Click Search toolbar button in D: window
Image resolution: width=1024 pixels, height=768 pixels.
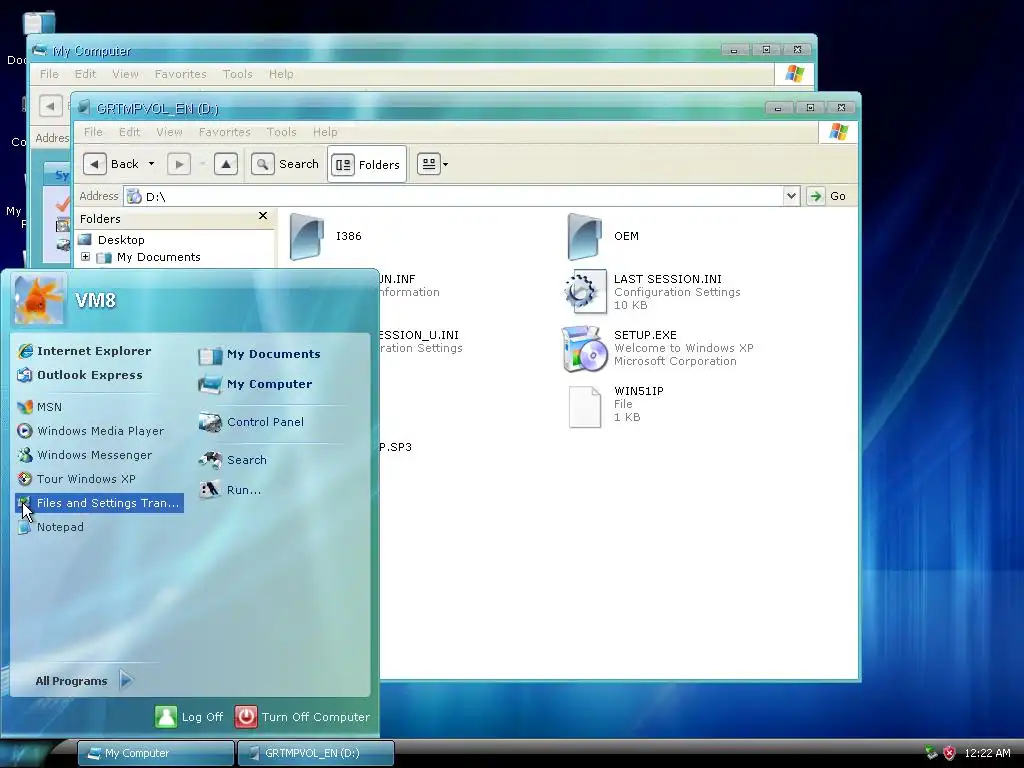click(285, 164)
